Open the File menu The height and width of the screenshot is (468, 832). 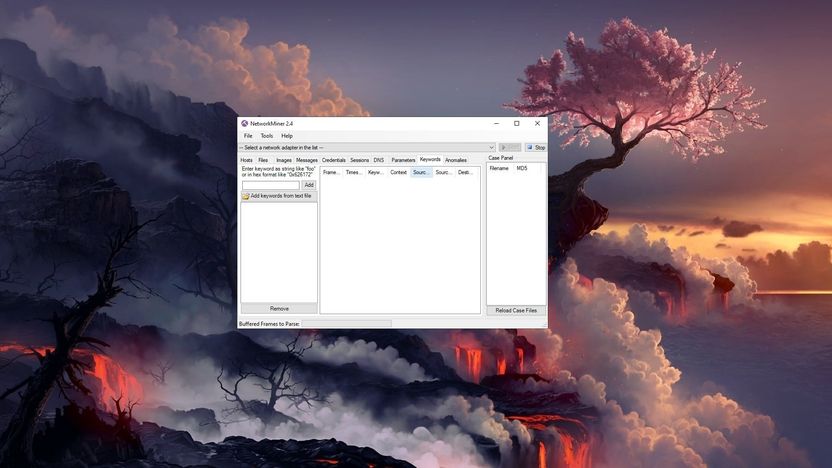click(x=248, y=136)
